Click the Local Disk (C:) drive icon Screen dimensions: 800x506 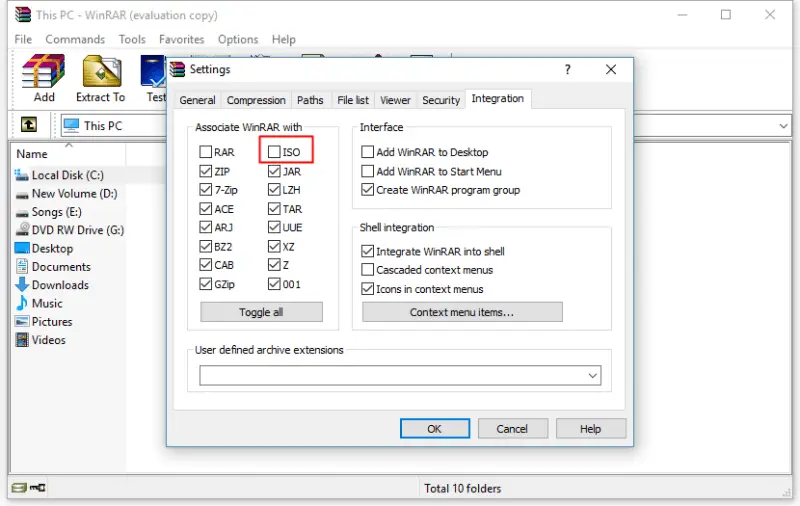coord(21,175)
